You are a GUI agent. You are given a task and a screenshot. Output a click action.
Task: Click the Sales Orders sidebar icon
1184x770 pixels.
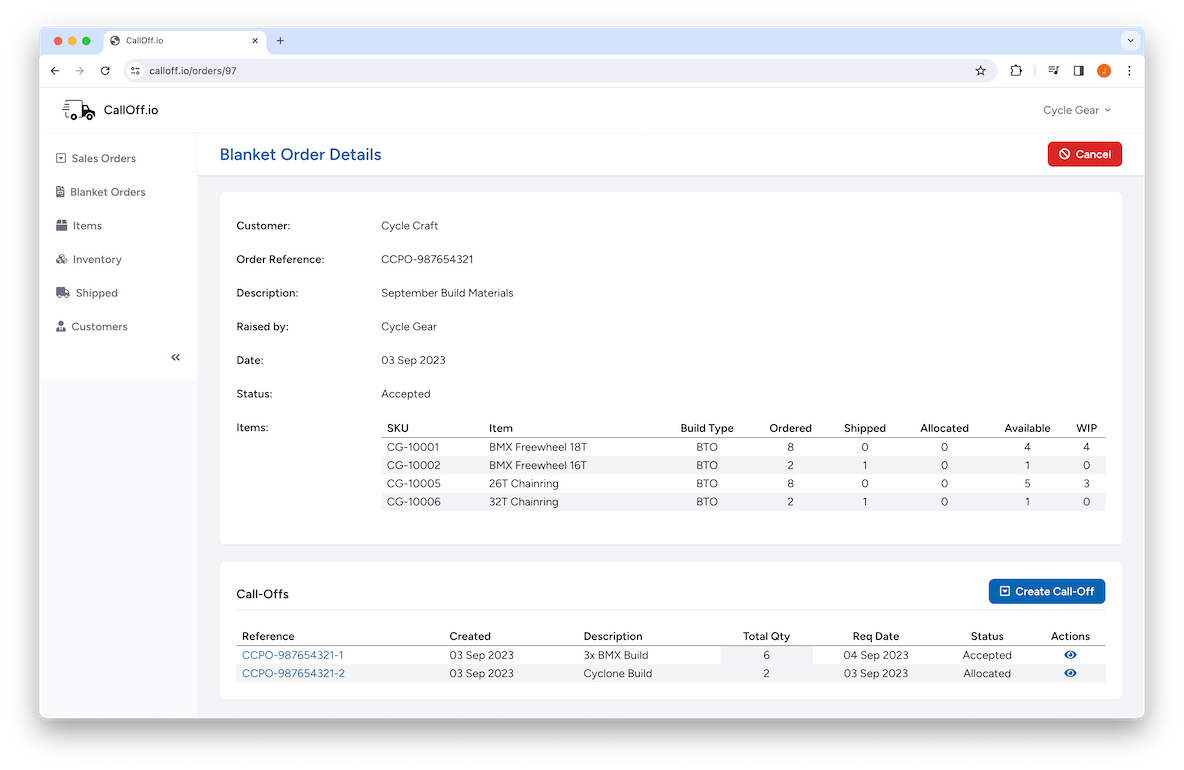pyautogui.click(x=61, y=158)
